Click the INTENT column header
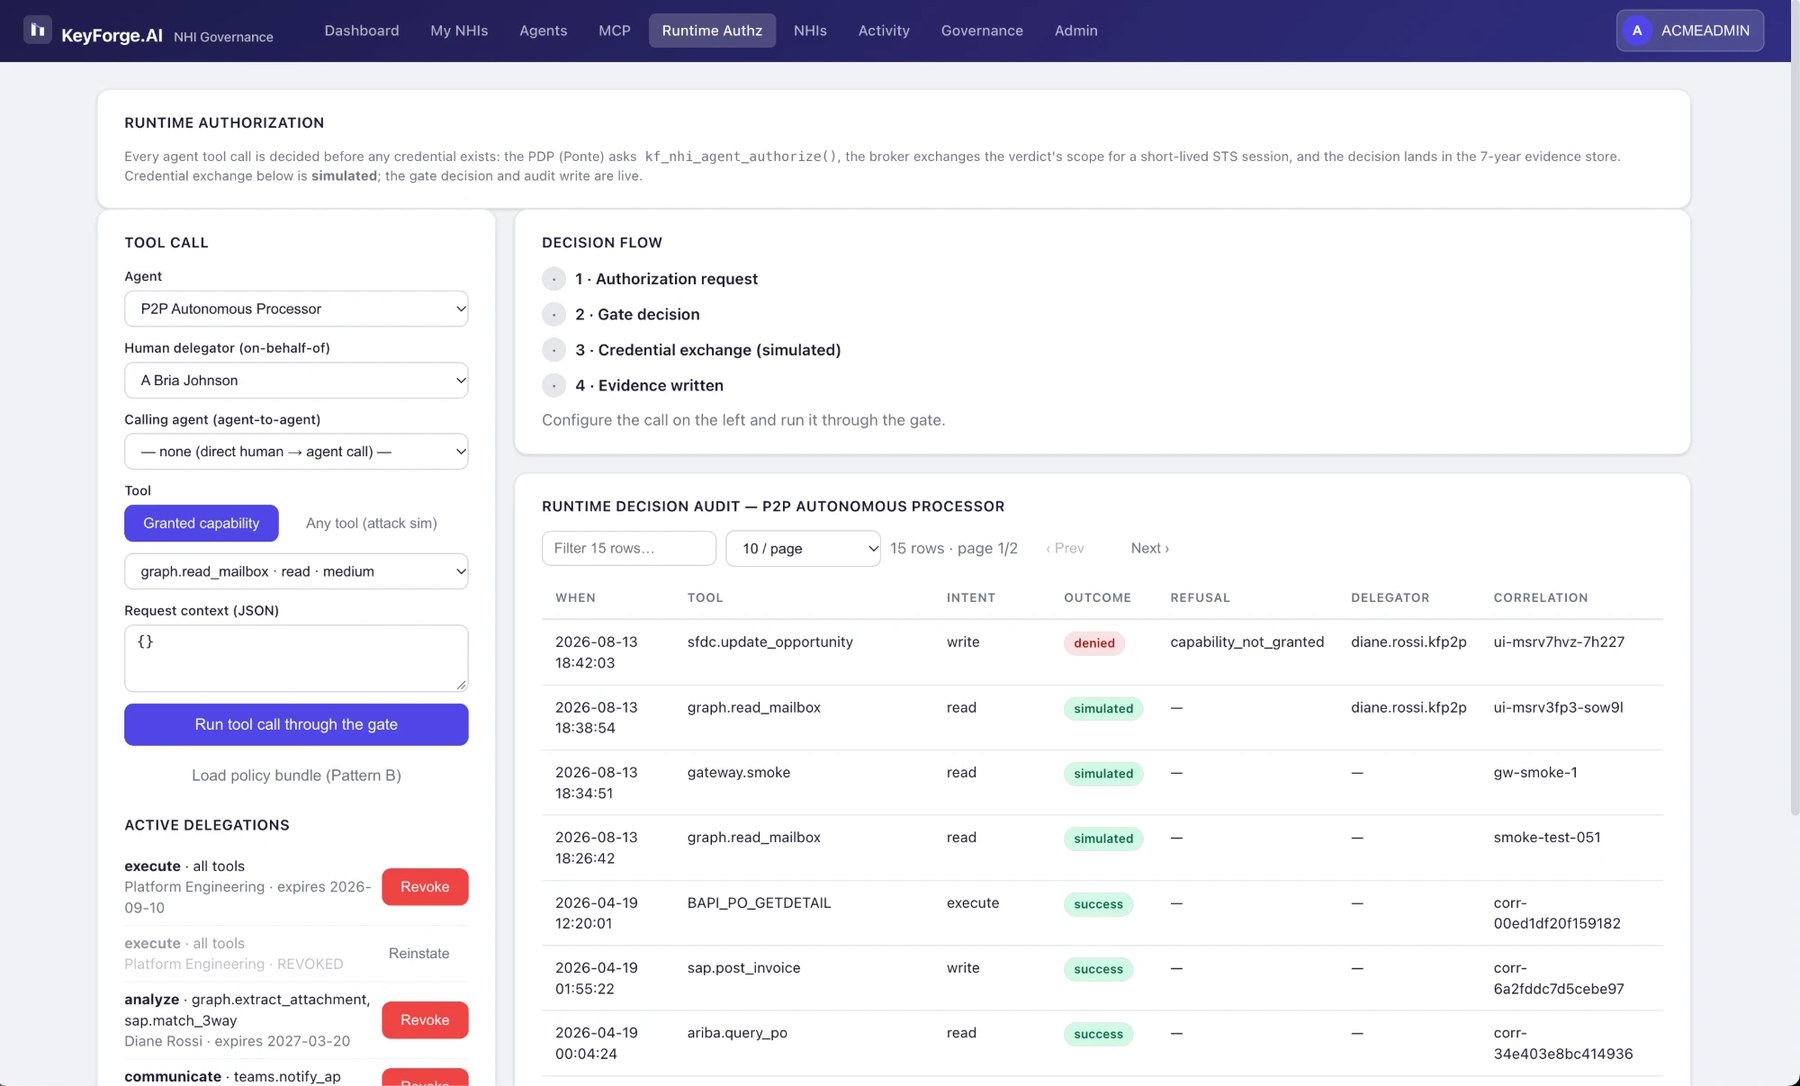Viewport: 1800px width, 1086px height. [971, 597]
